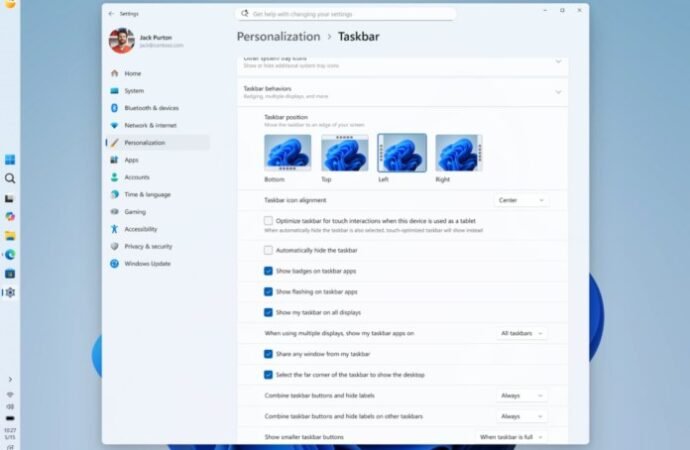The image size is (690, 450).
Task: Launch Microsoft Edge from the taskbar
Action: pos(10,255)
